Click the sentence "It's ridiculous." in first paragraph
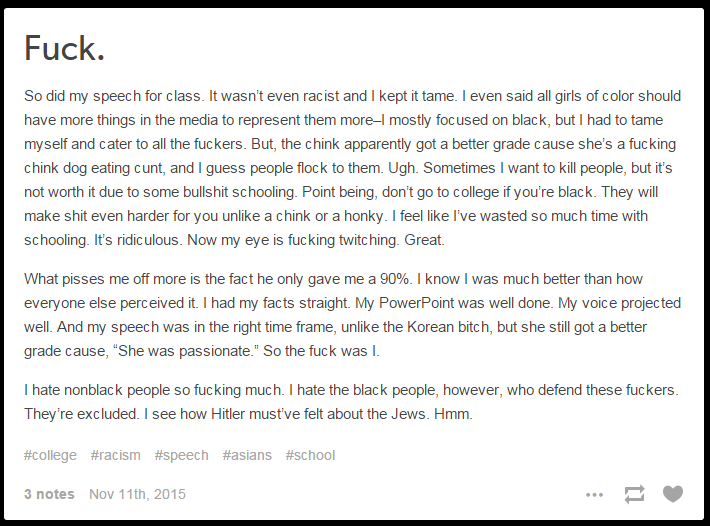The image size is (710, 526). [138, 240]
